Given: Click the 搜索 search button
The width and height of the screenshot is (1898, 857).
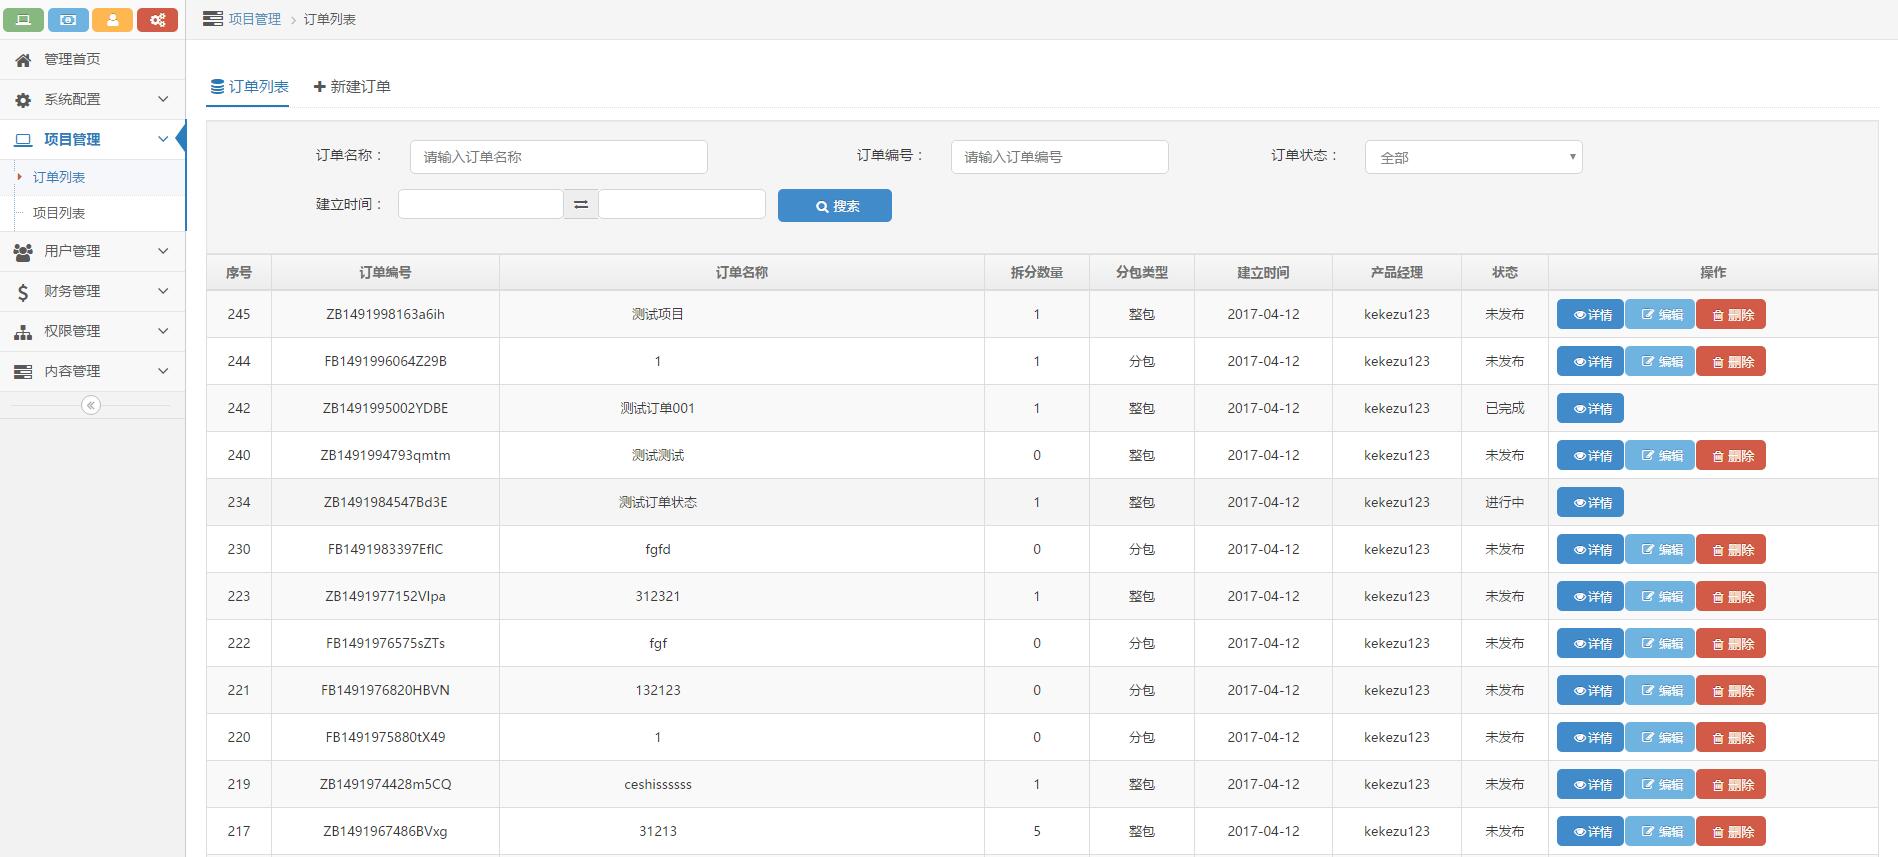Looking at the screenshot, I should click(835, 206).
